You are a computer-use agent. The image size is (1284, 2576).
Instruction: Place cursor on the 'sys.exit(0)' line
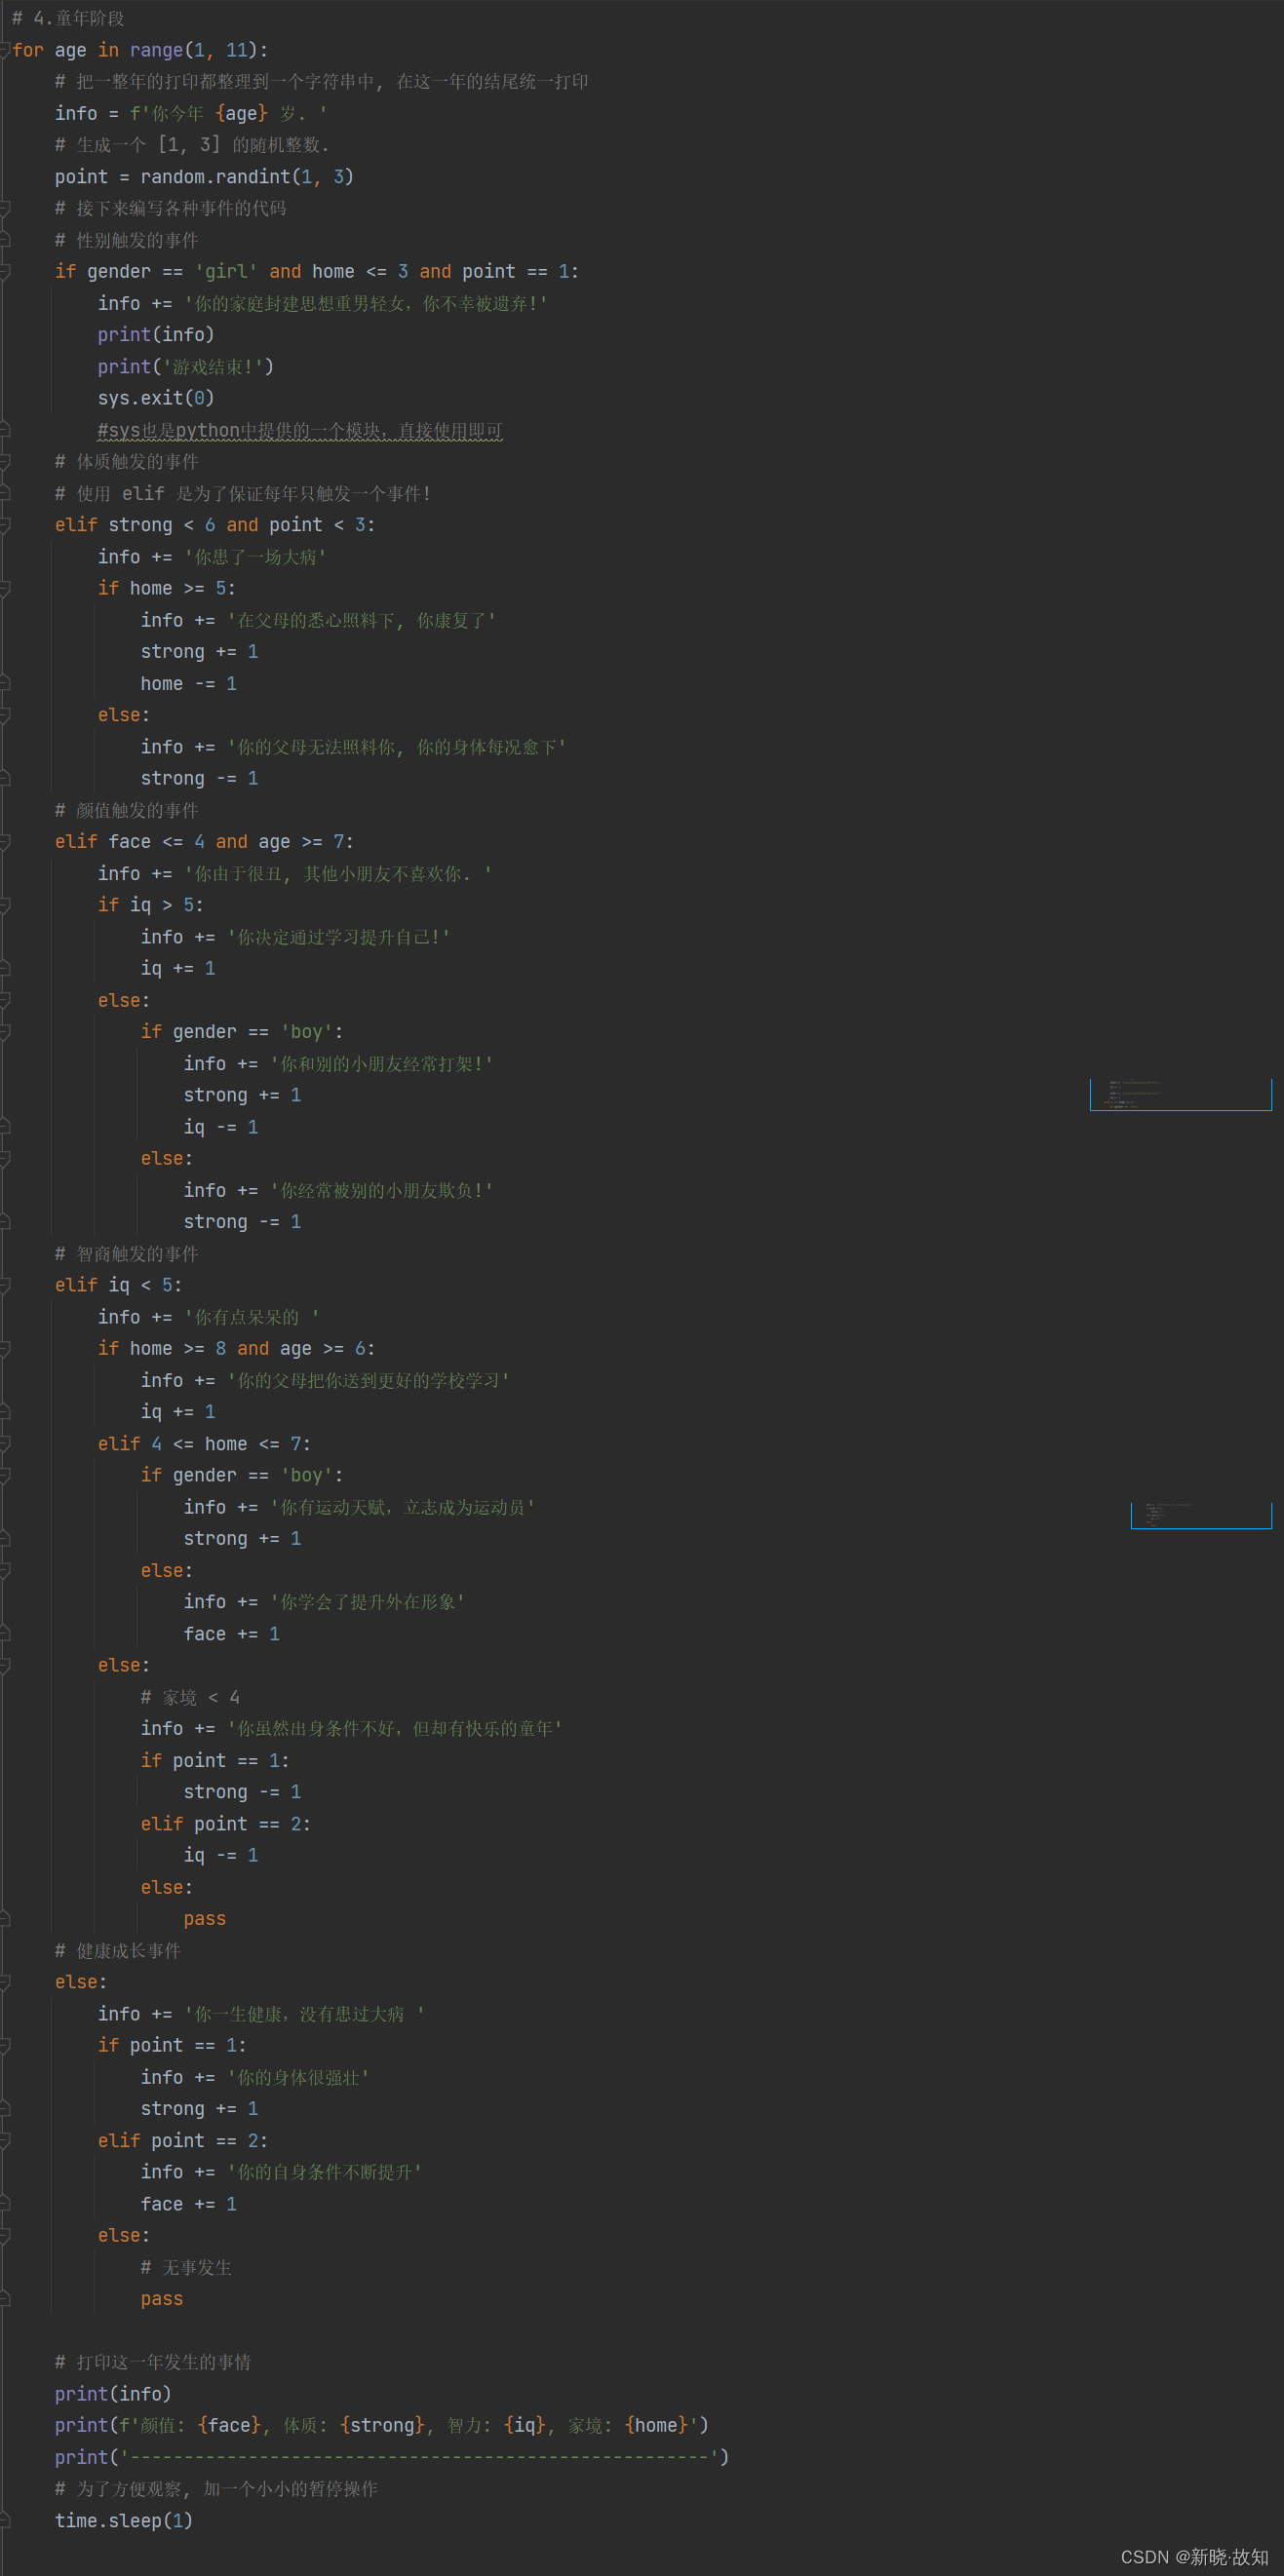click(x=156, y=398)
